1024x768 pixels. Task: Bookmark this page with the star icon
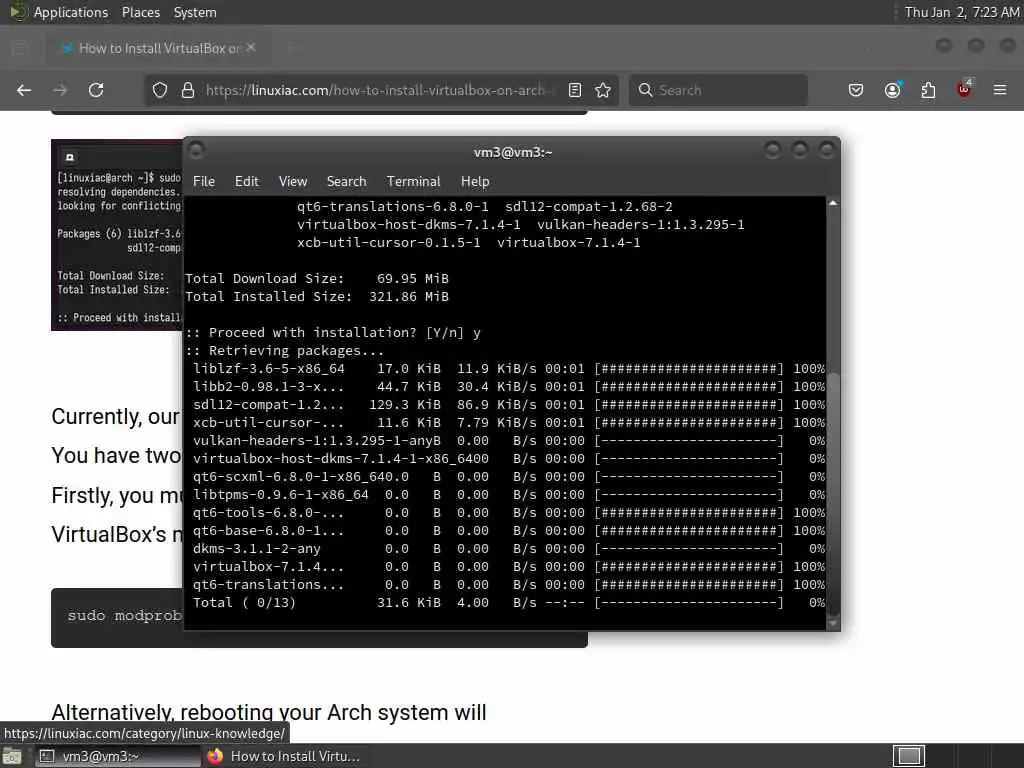603,90
